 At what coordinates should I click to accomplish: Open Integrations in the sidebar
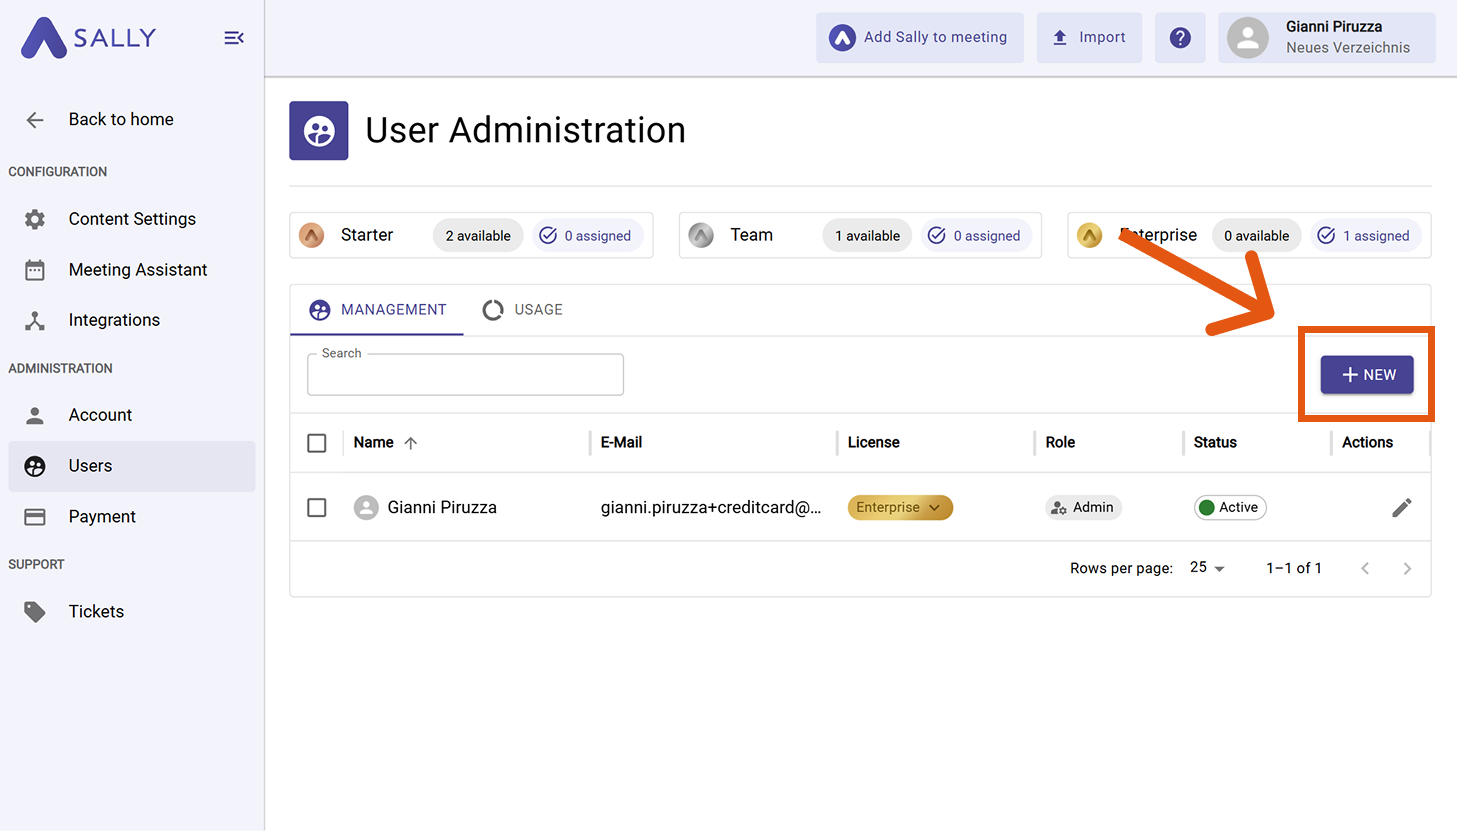coord(132,320)
